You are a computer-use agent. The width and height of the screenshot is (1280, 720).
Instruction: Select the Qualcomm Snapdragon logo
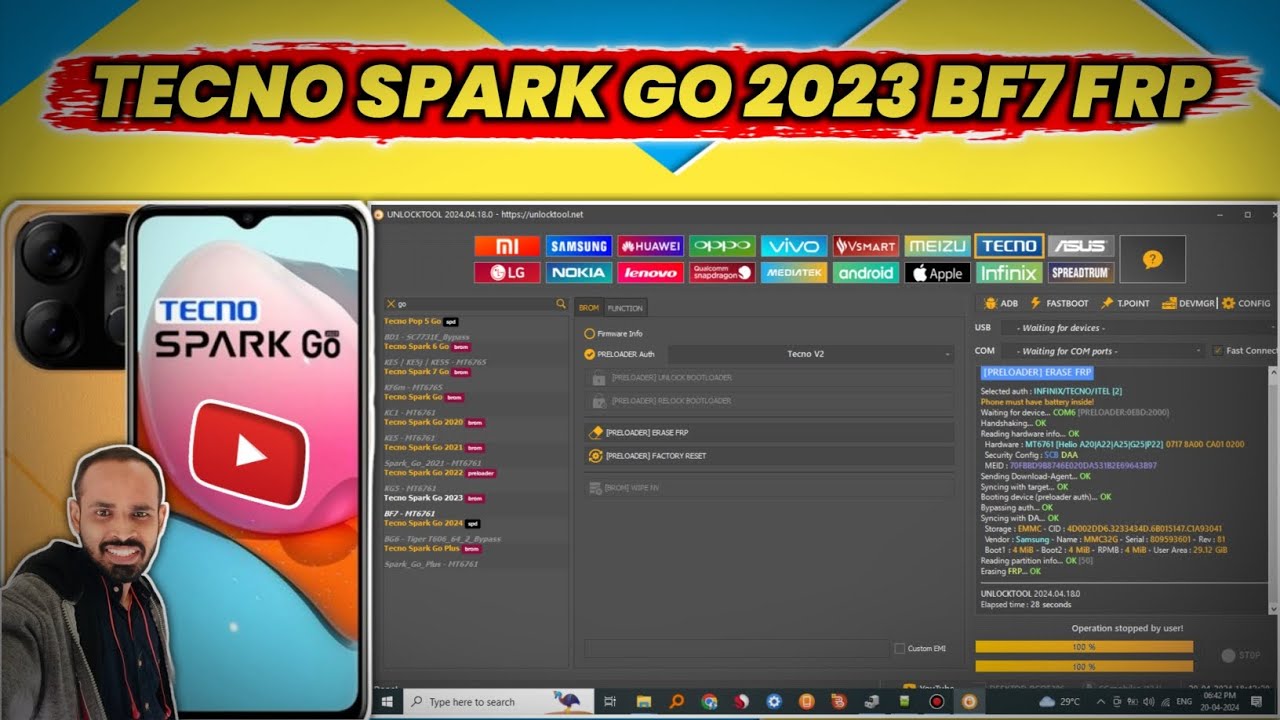tap(722, 272)
